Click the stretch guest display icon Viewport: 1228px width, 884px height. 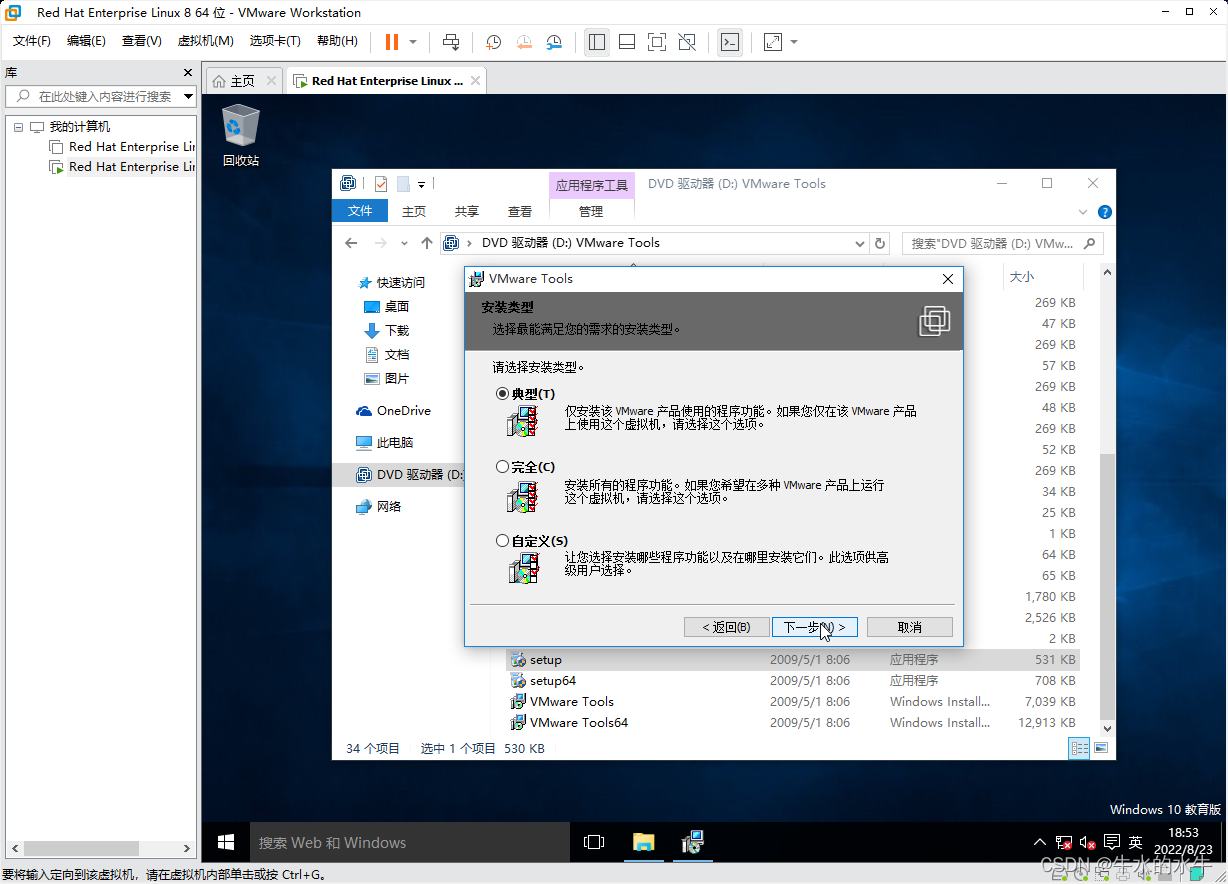point(773,42)
